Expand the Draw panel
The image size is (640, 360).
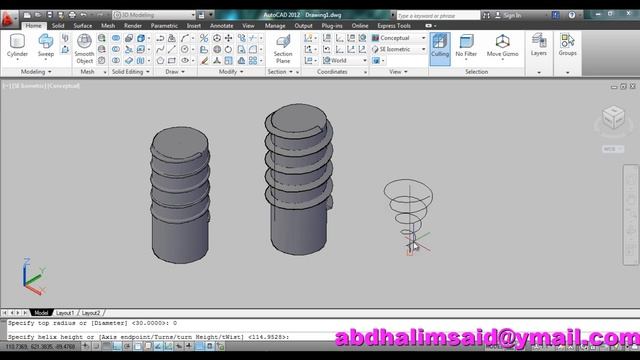click(x=175, y=72)
